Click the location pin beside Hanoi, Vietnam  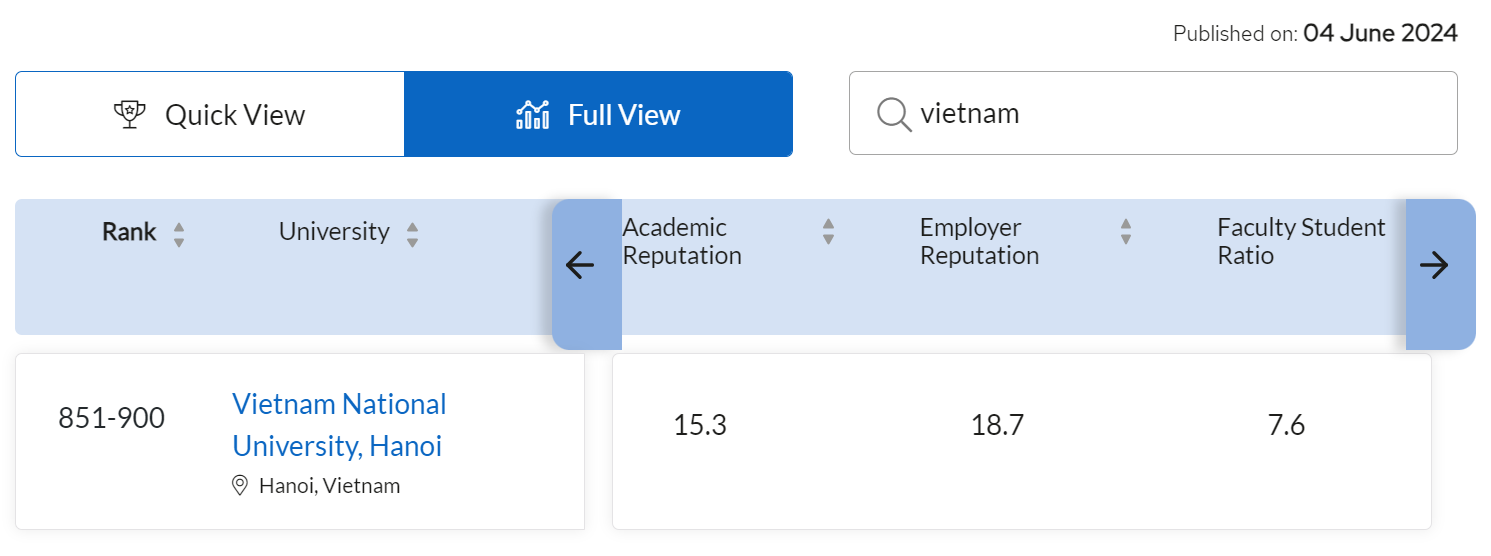[240, 486]
